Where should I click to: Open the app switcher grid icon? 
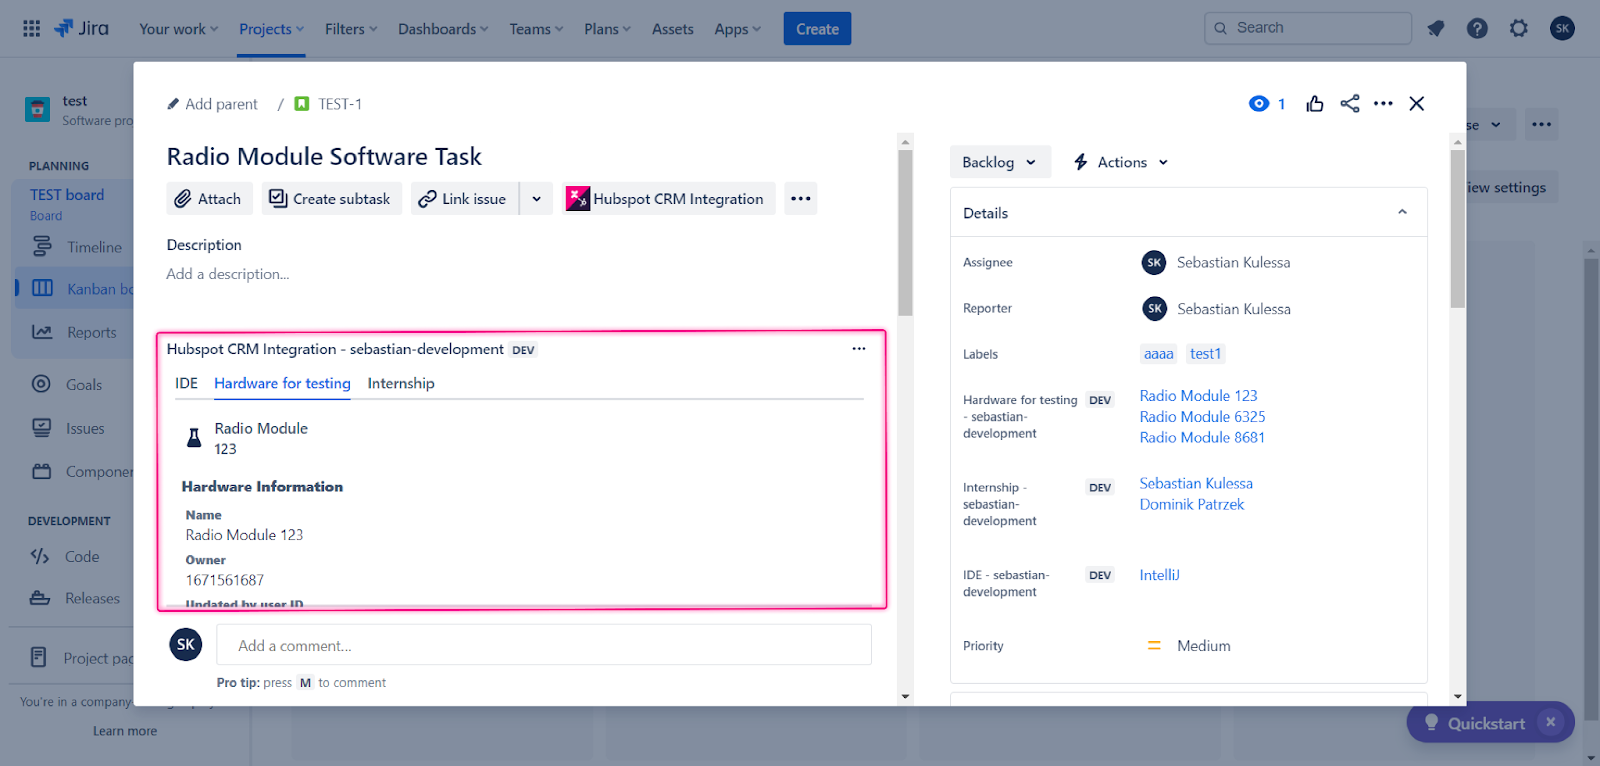pos(32,28)
